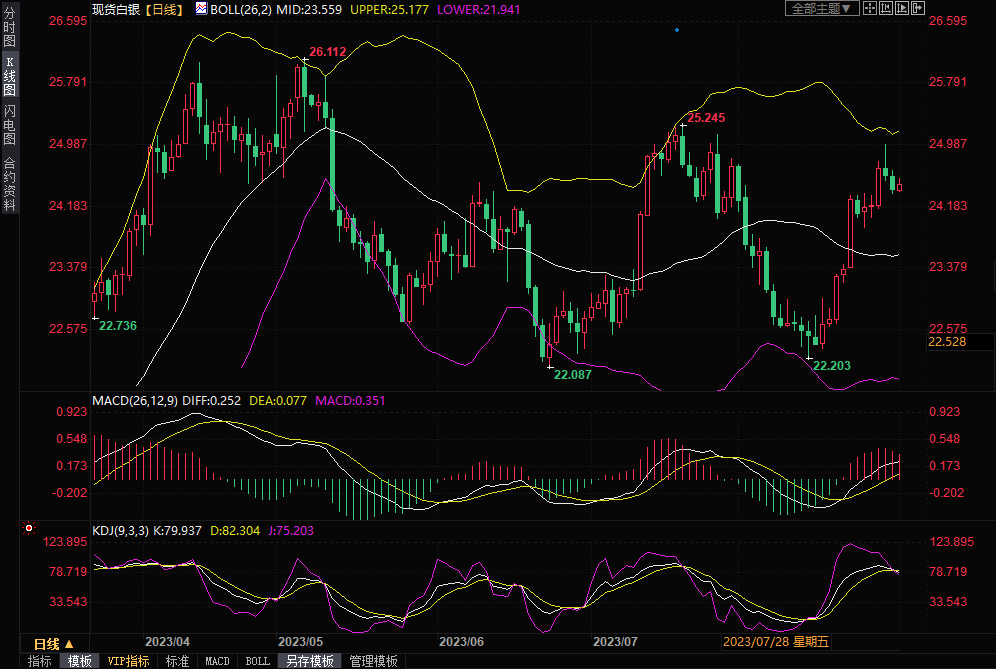Click the VIP指标 bottom tab

pyautogui.click(x=128, y=661)
